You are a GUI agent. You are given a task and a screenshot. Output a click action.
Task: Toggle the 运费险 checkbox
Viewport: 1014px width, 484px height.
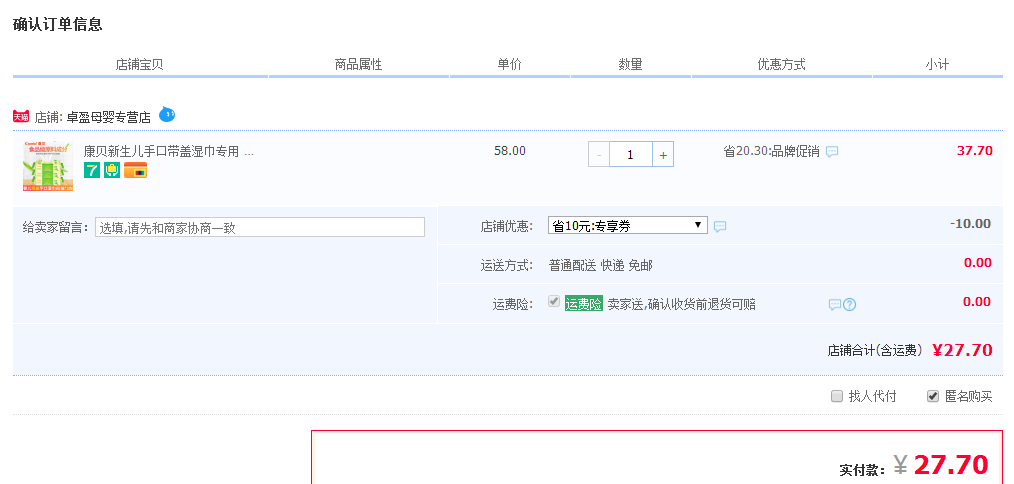(554, 301)
